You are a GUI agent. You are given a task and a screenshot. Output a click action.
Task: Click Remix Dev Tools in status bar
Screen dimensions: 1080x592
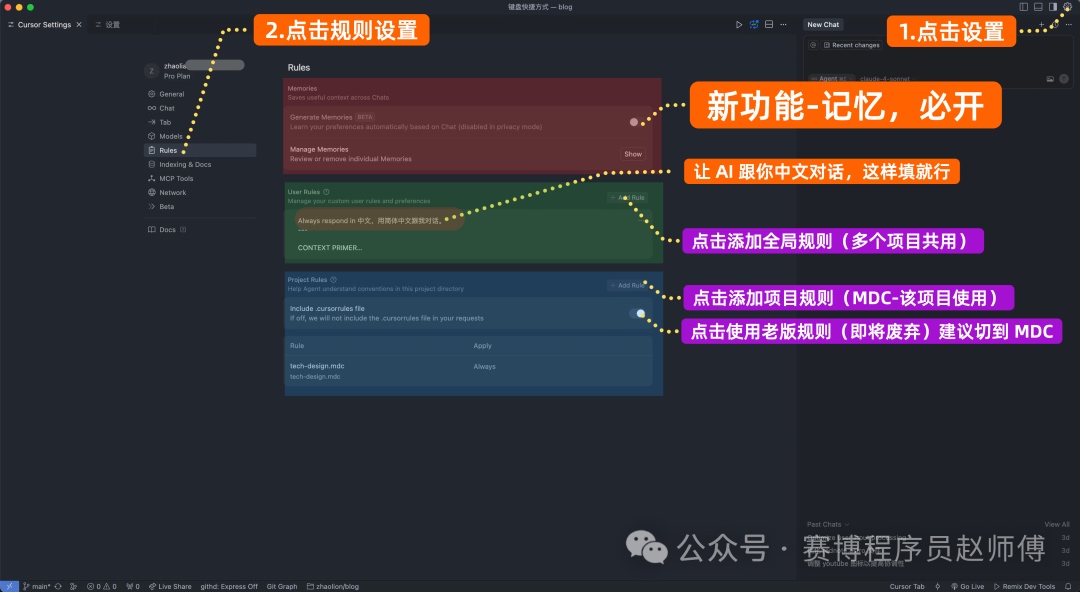(1024, 586)
